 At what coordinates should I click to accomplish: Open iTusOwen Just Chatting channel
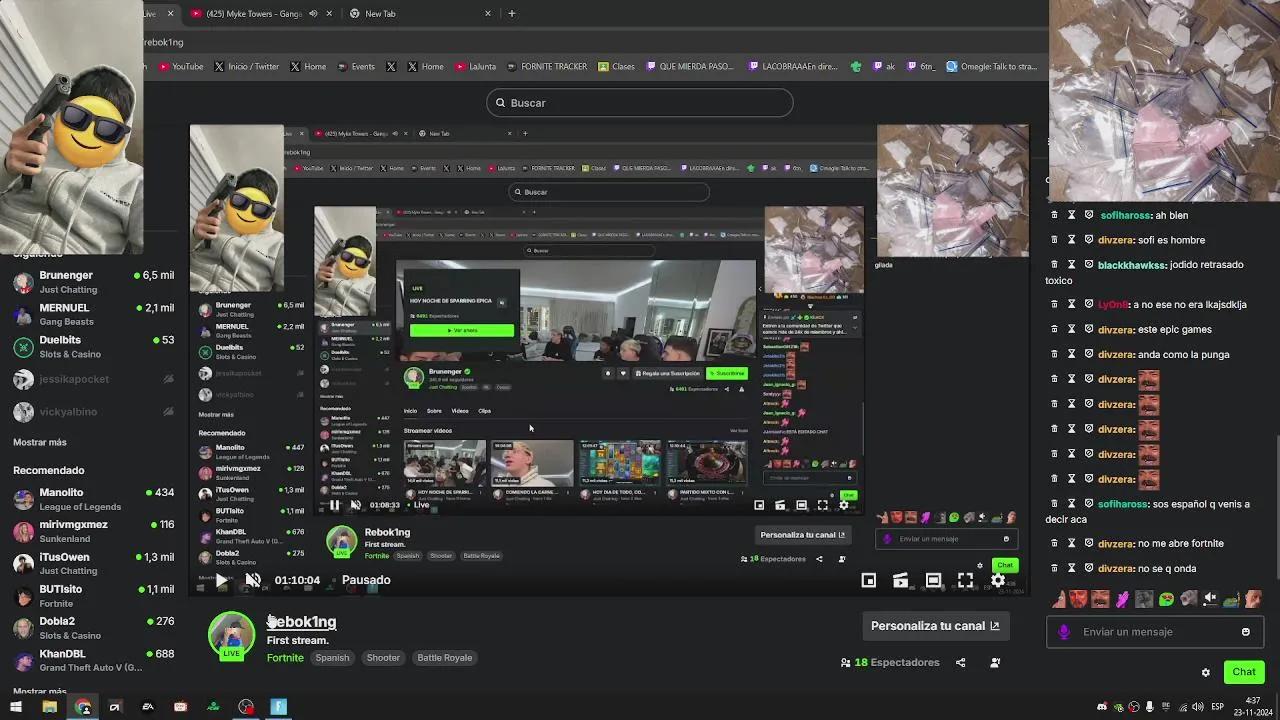tap(94, 563)
